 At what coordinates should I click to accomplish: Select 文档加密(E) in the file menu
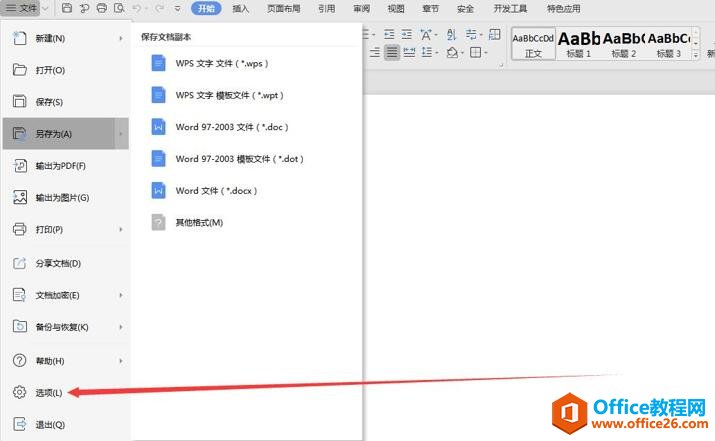(66, 295)
